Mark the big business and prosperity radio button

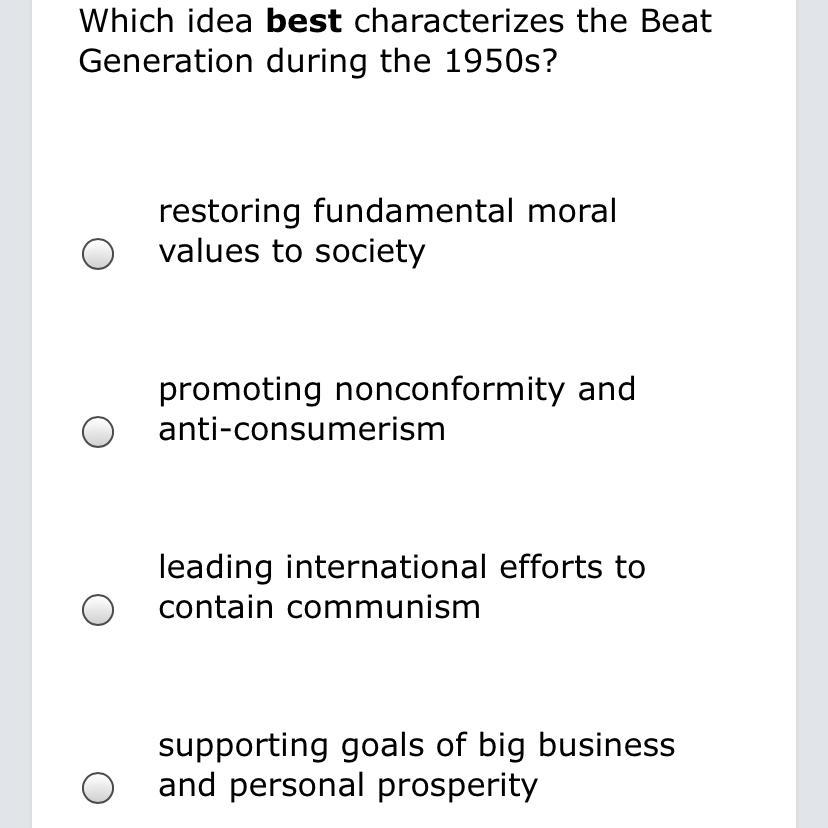(97, 788)
